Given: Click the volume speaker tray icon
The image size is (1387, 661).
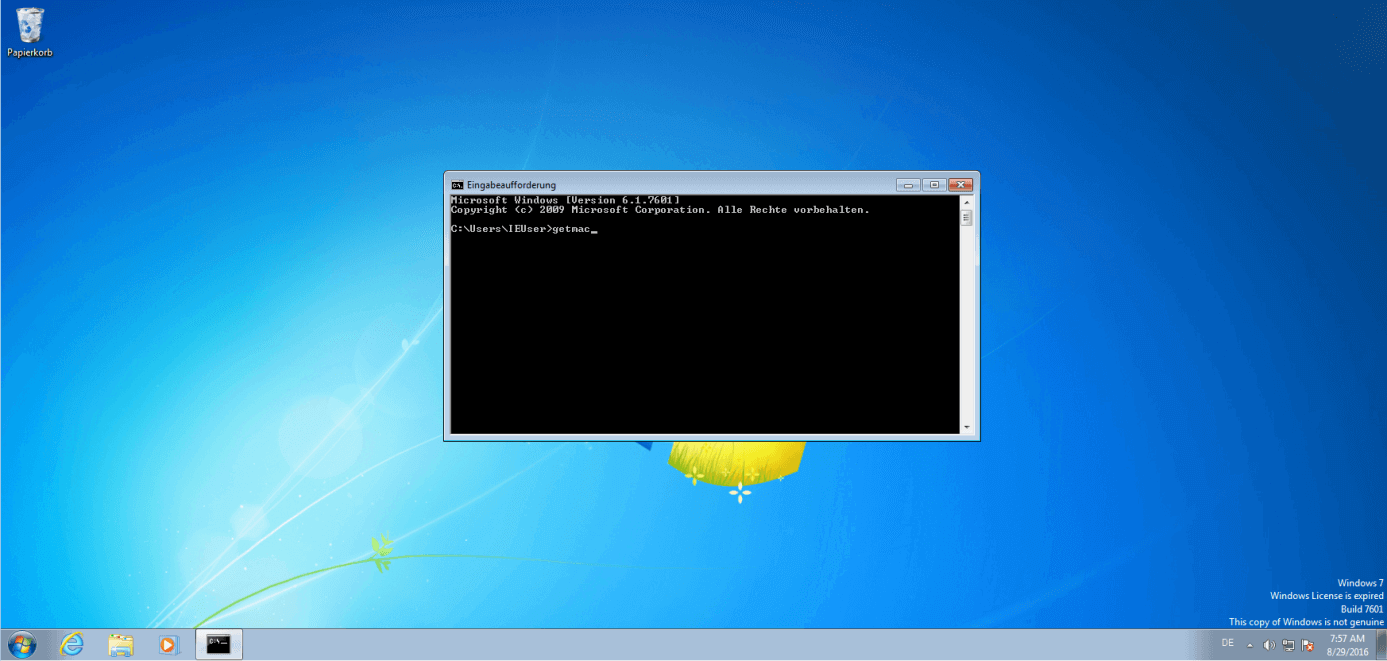Looking at the screenshot, I should tap(1269, 645).
